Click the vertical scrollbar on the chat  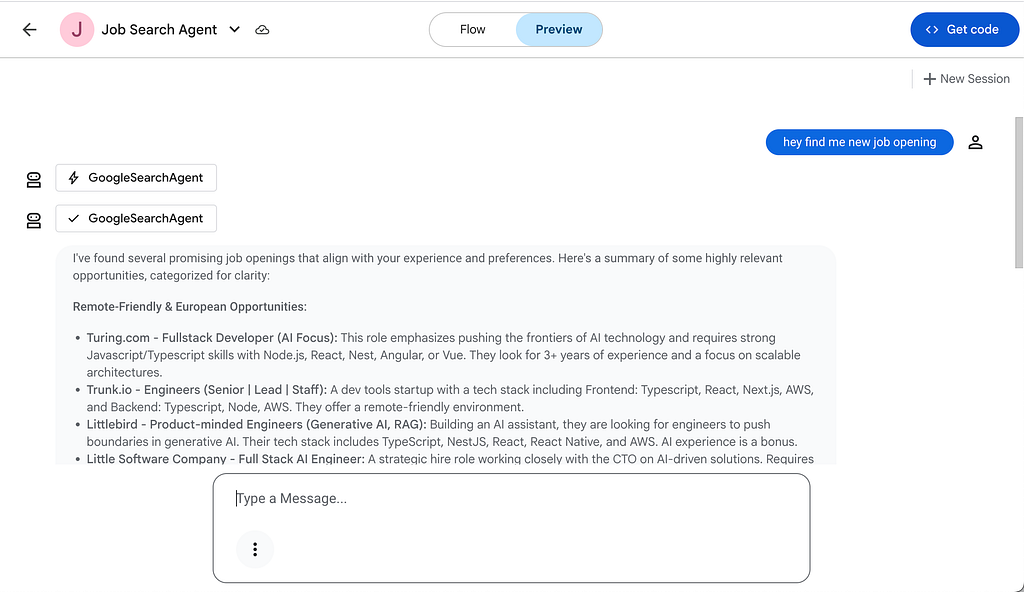tap(1019, 193)
